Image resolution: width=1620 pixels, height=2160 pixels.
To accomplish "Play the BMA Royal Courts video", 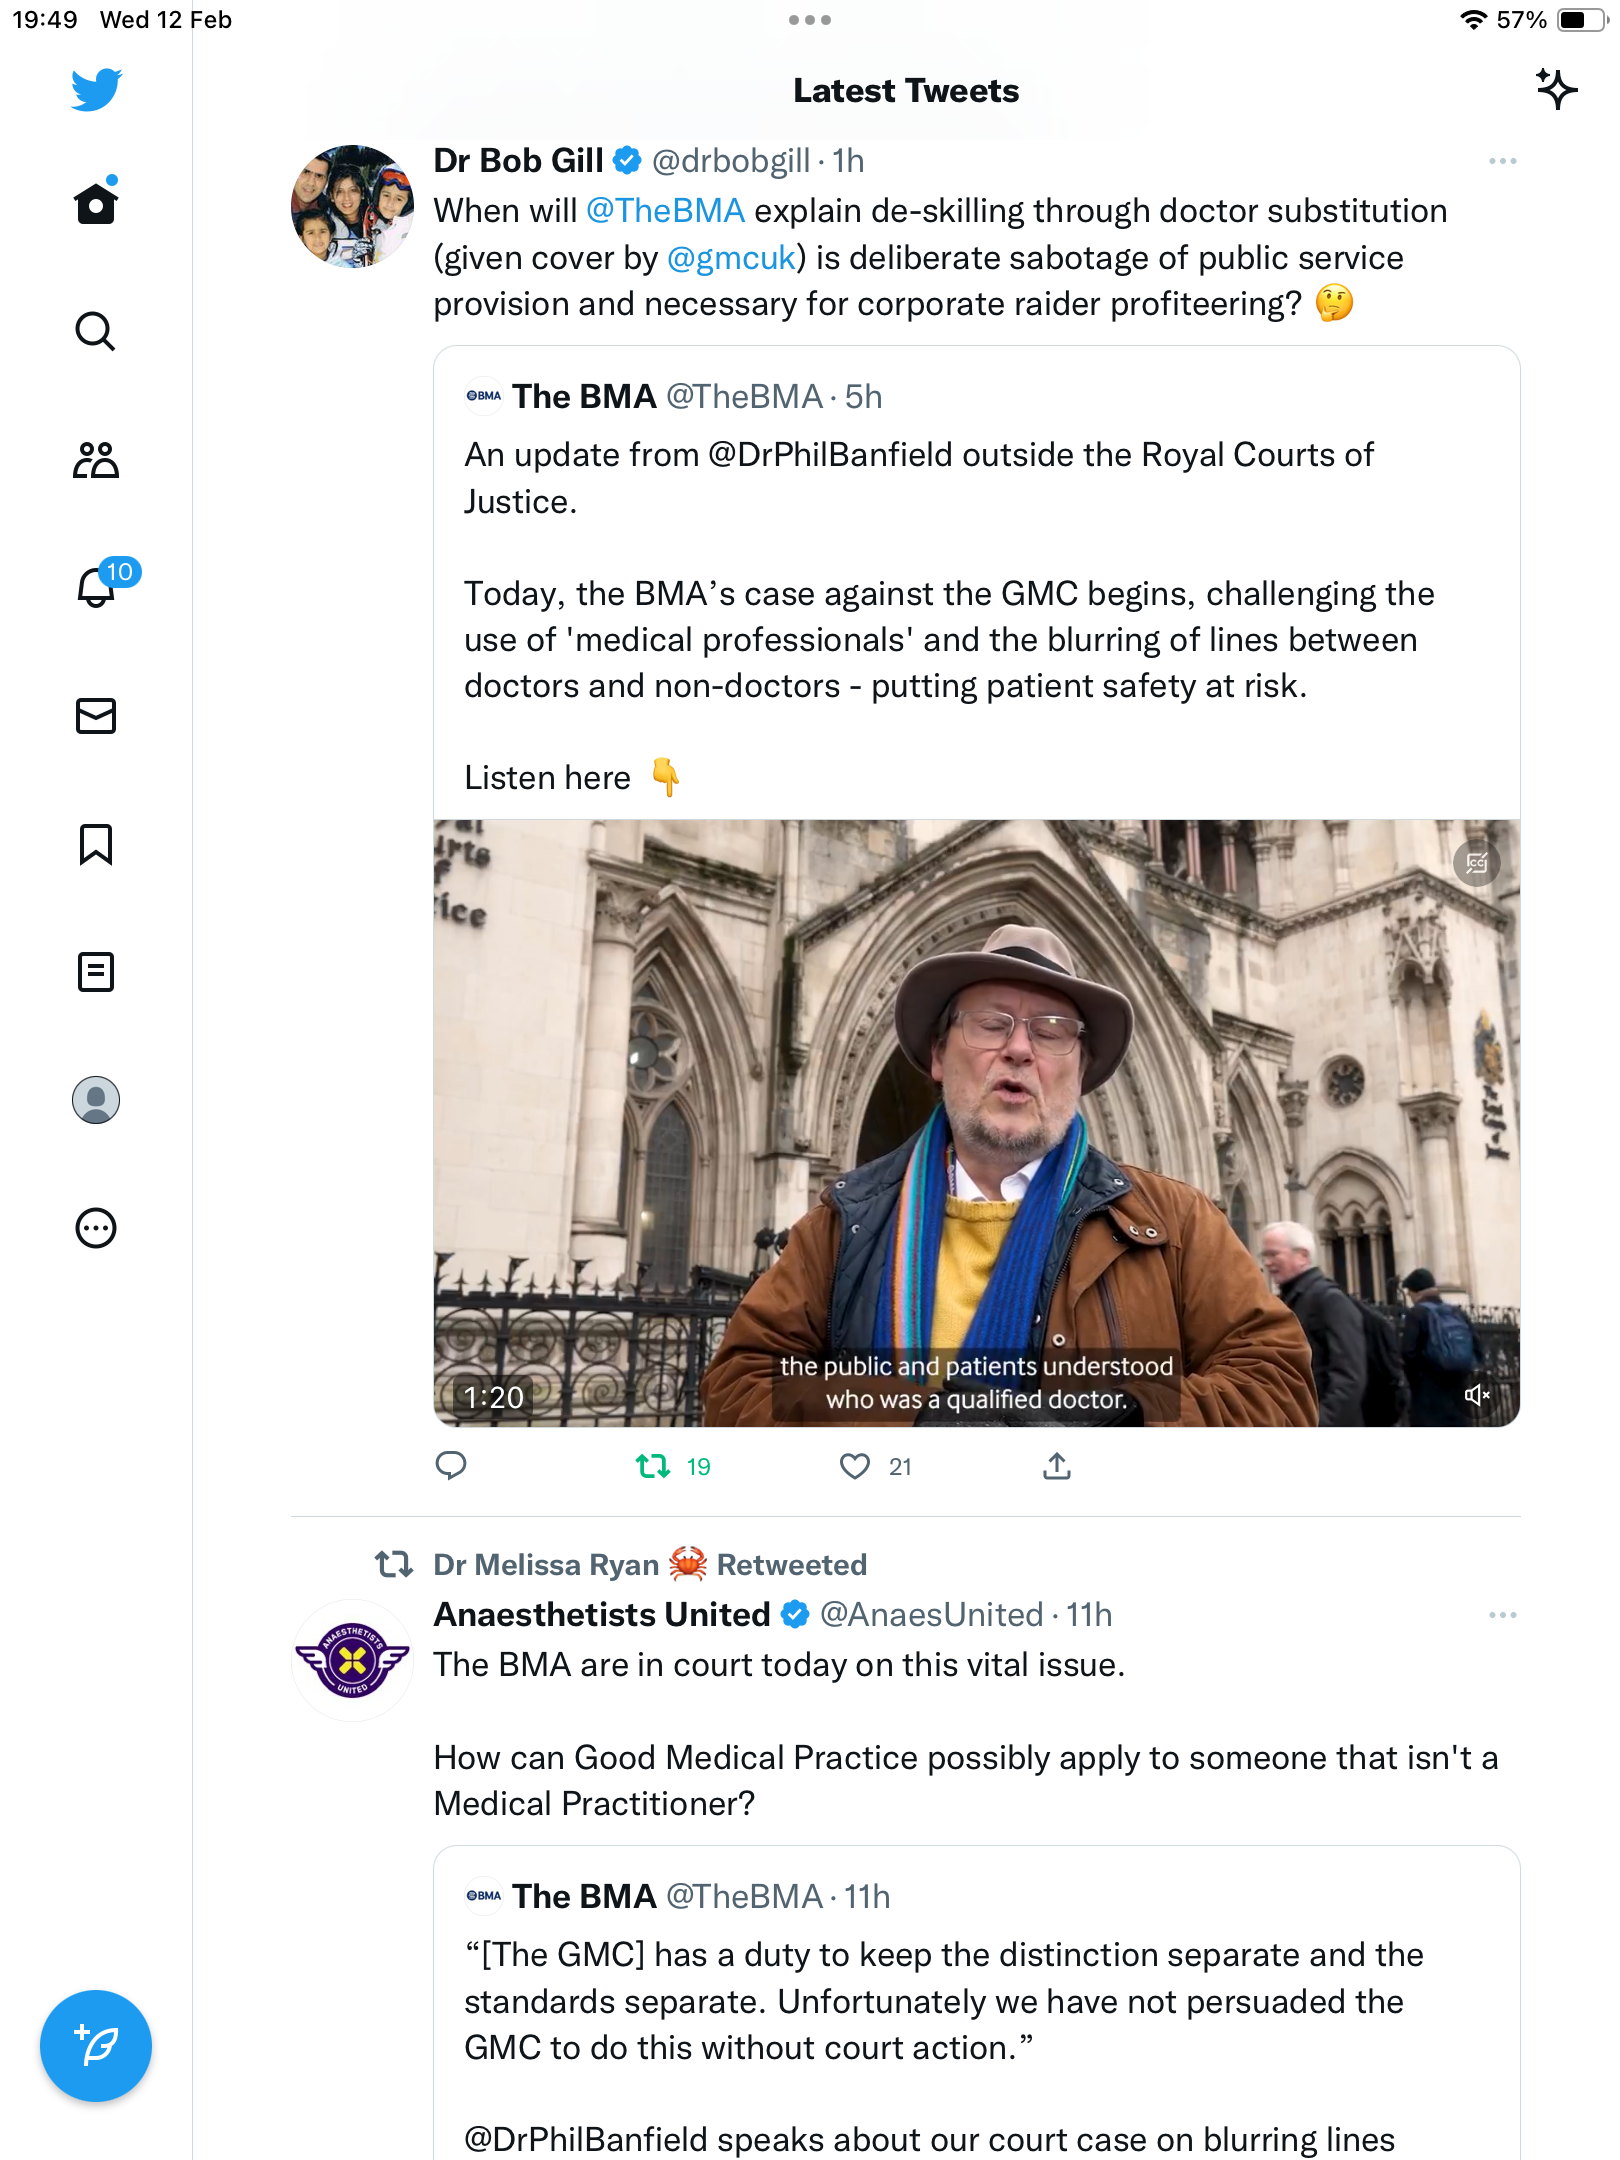I will pos(976,1123).
